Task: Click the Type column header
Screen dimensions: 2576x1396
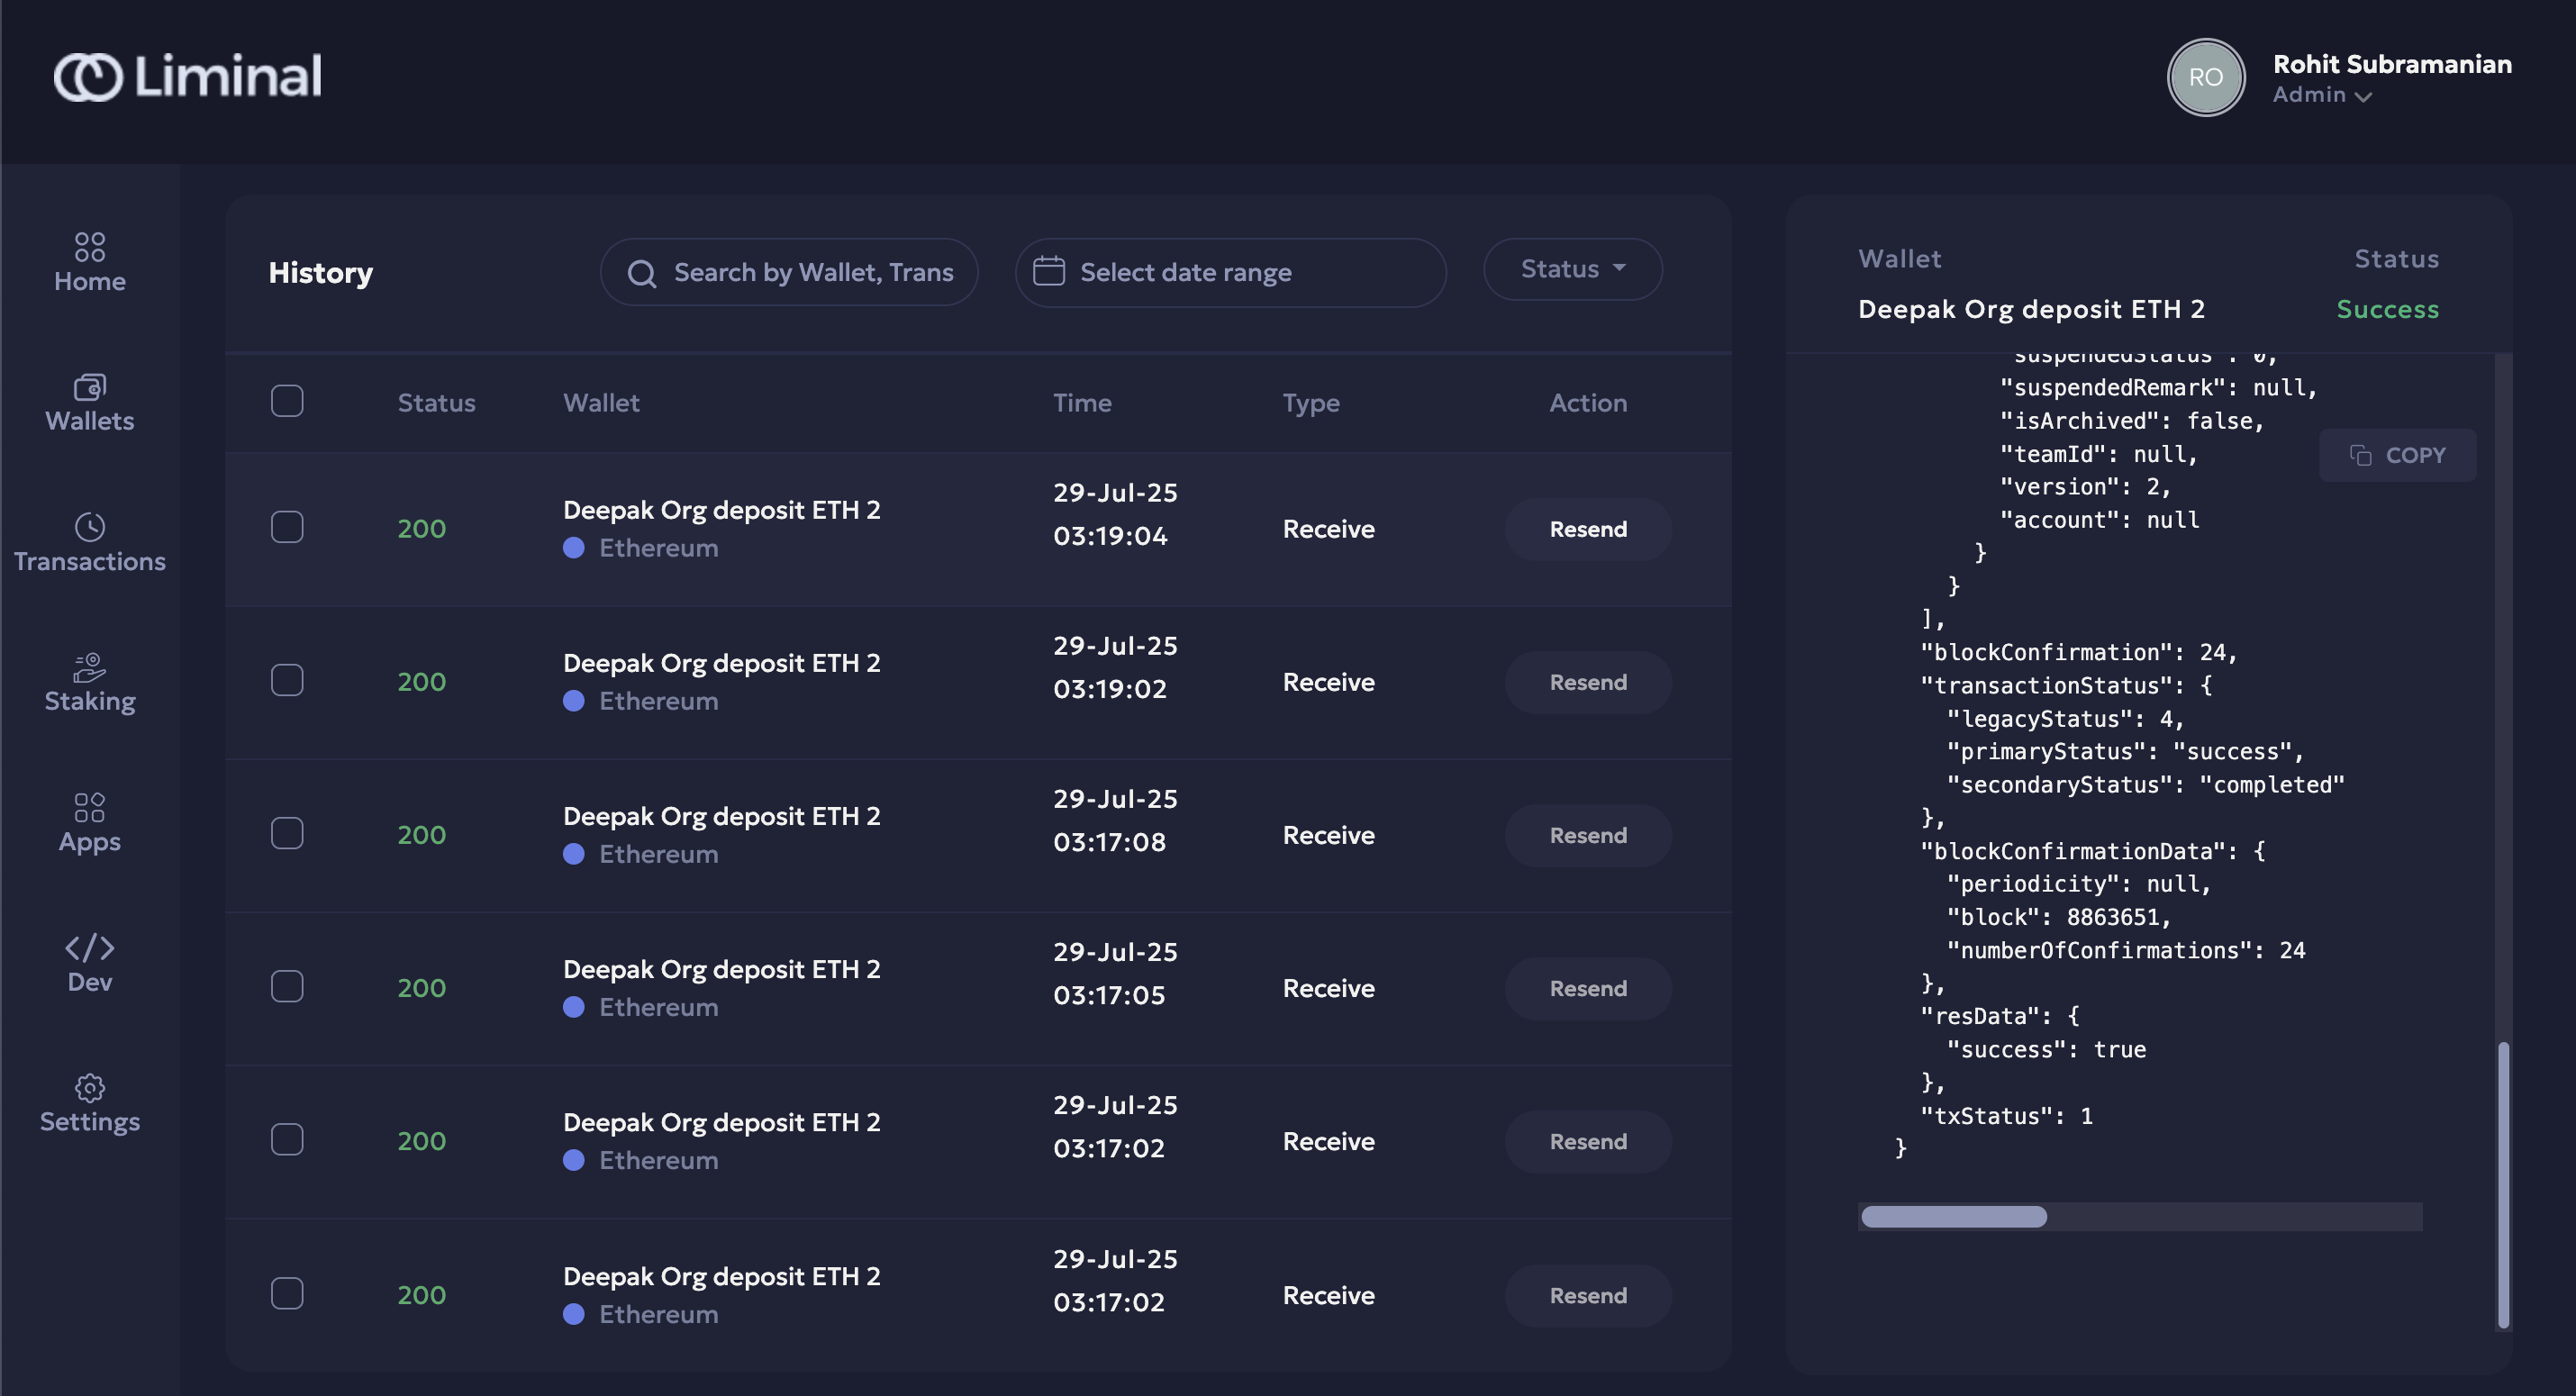Action: [x=1311, y=403]
